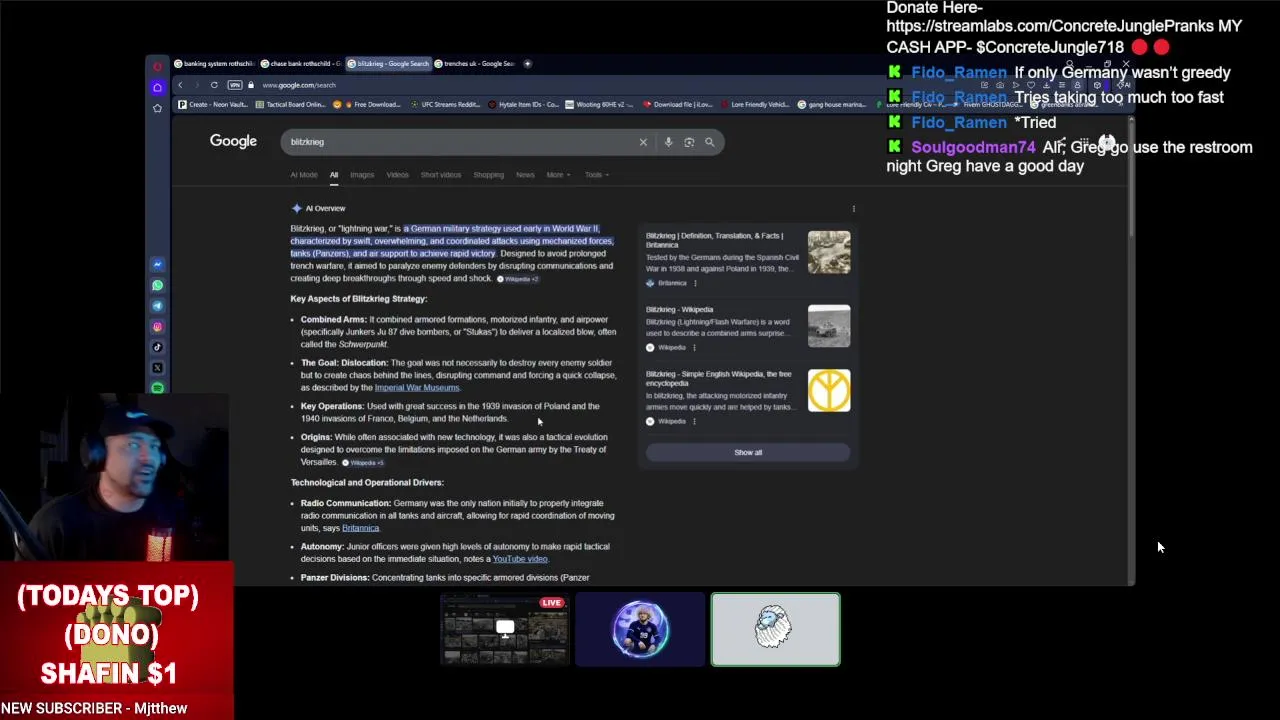Image resolution: width=1280 pixels, height=720 pixels.
Task: Start a voice search with the microphone icon
Action: 668,142
